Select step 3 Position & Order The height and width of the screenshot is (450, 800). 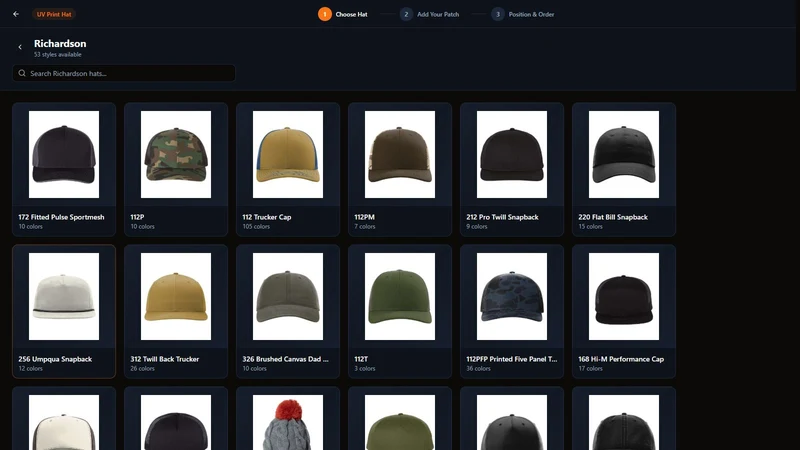tap(523, 14)
